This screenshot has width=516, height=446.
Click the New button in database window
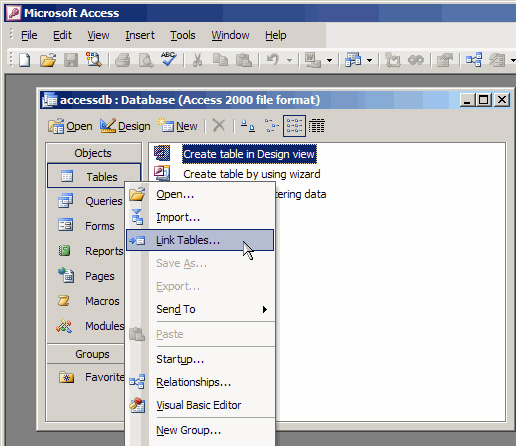pos(178,126)
